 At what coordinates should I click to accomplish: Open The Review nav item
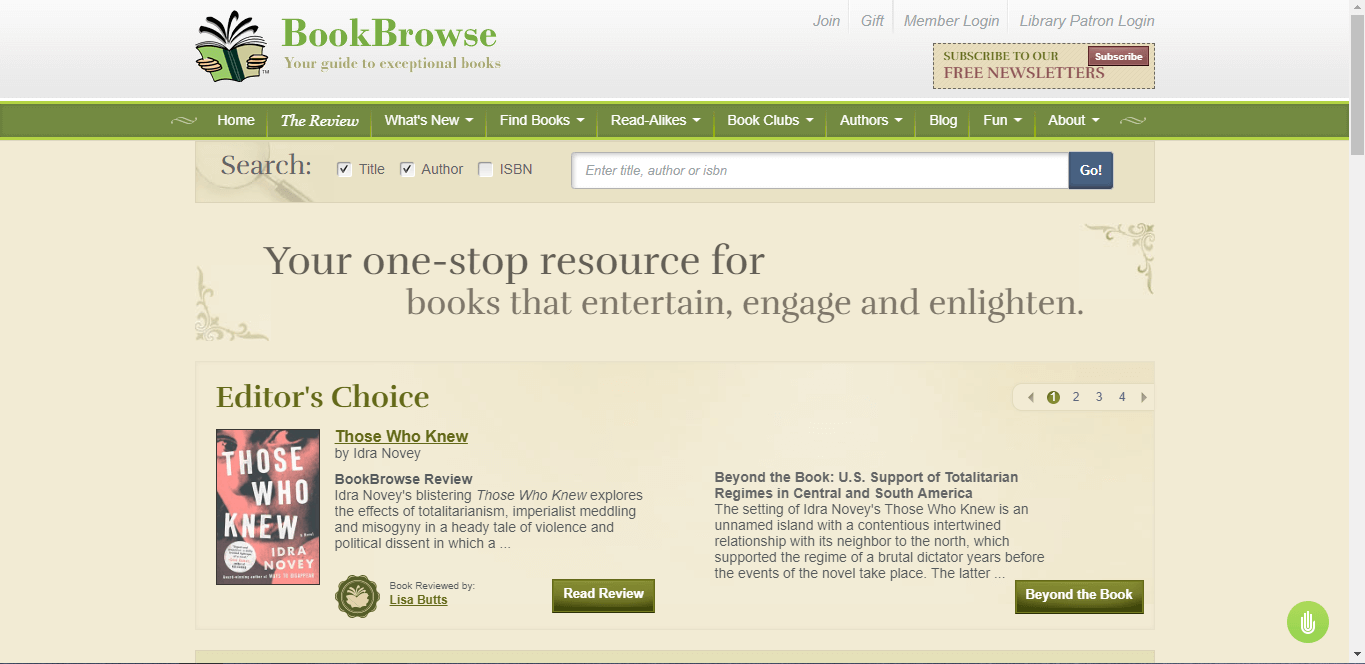[319, 120]
